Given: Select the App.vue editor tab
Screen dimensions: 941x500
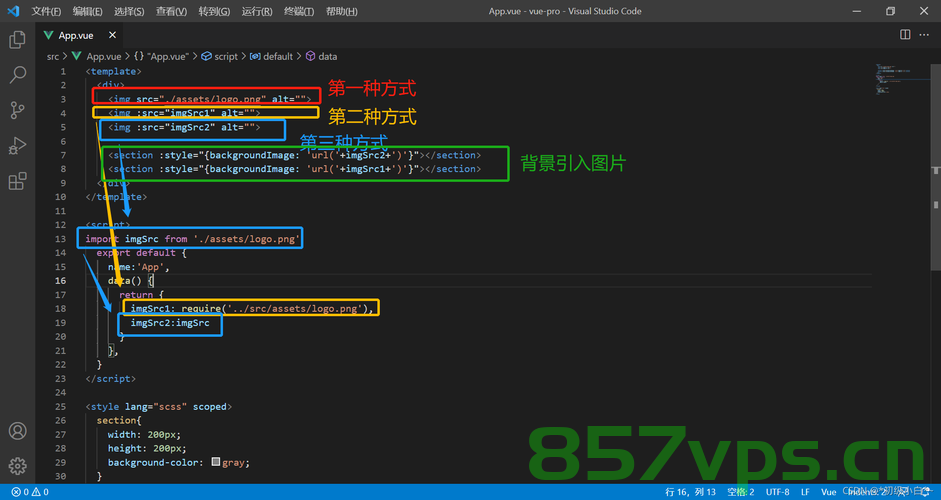Looking at the screenshot, I should point(79,35).
